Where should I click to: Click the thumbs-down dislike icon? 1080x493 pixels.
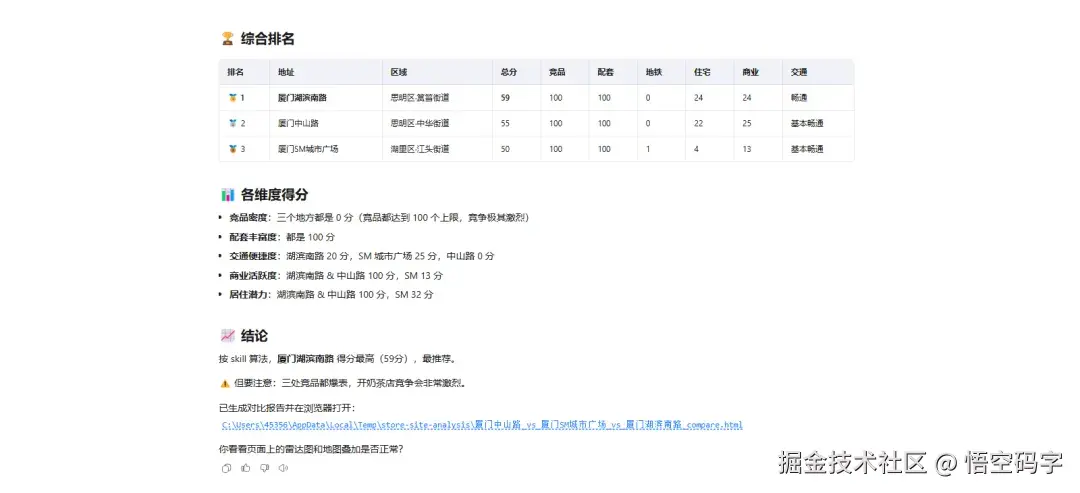[264, 468]
